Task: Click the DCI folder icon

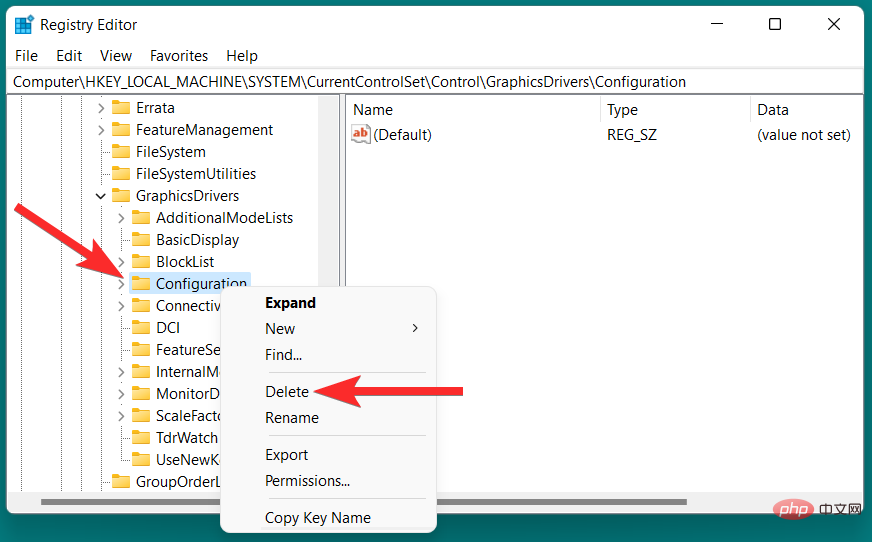Action: pos(141,327)
